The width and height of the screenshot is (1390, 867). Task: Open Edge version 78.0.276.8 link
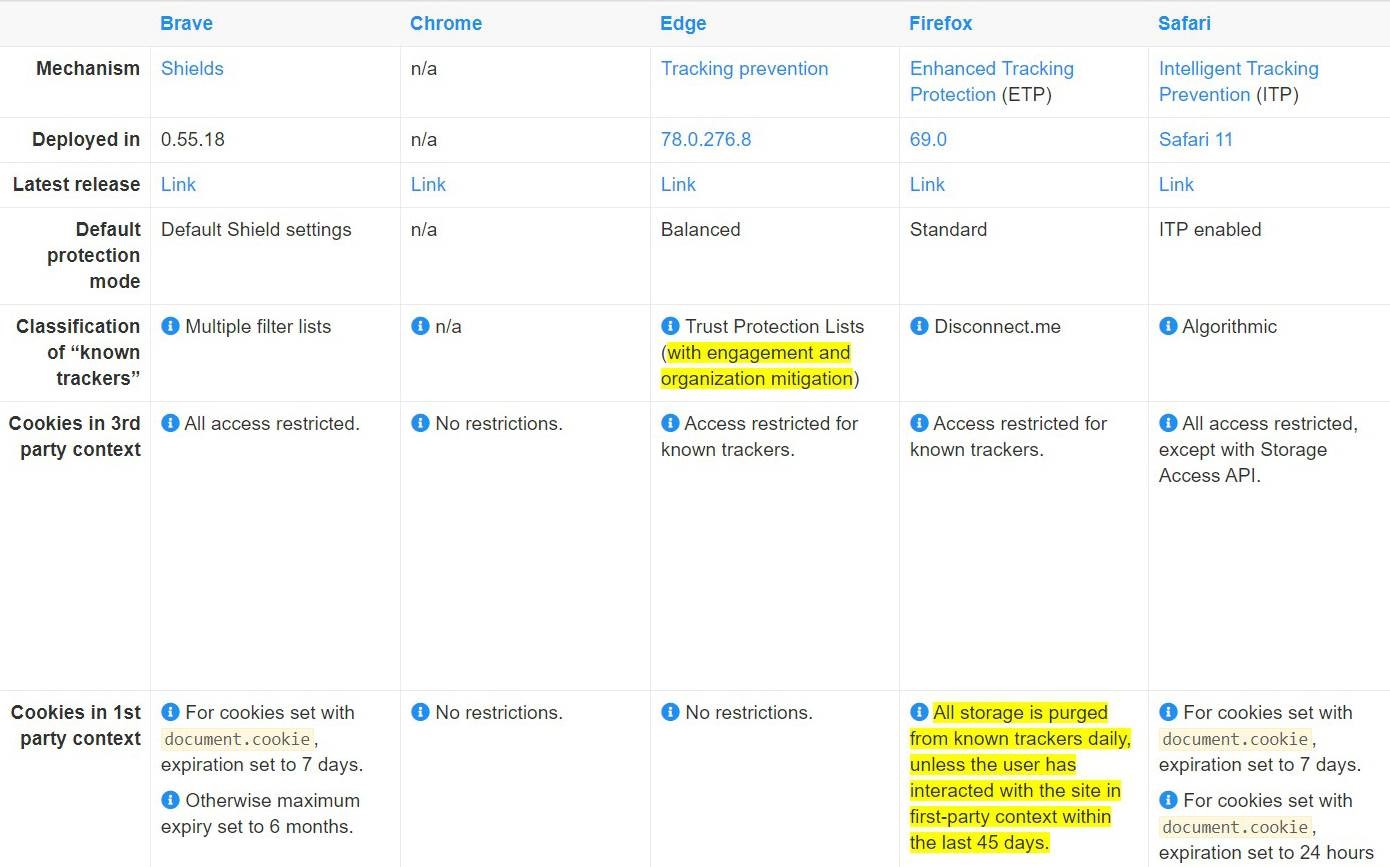point(706,139)
